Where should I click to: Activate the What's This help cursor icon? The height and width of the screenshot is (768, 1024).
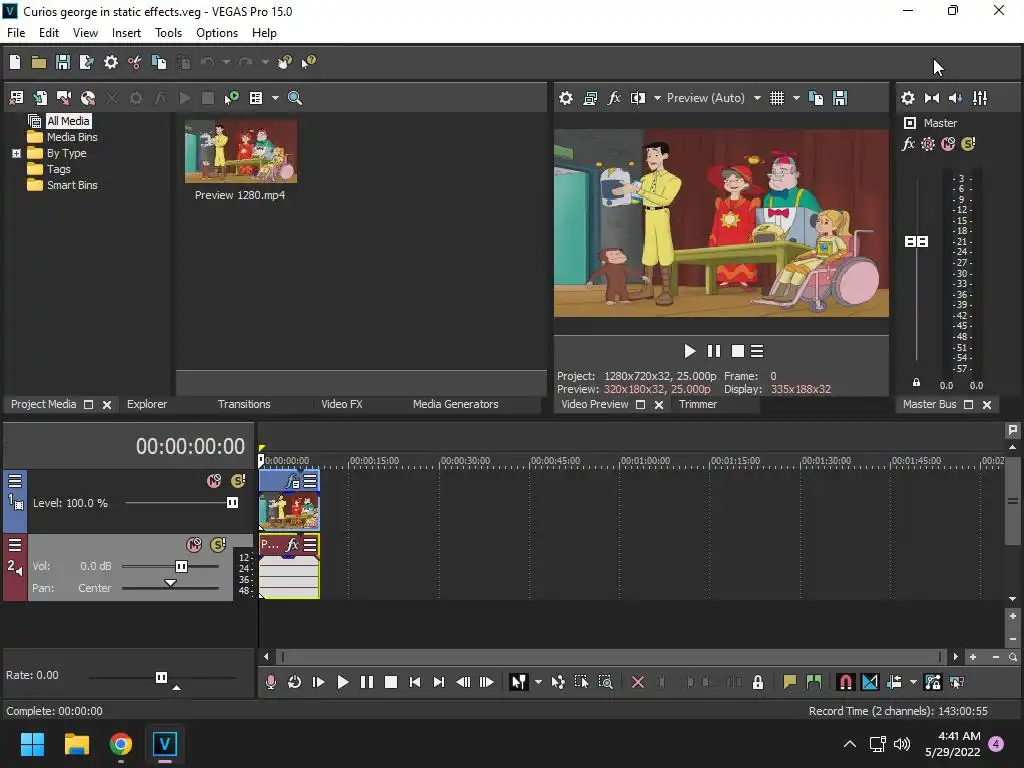pyautogui.click(x=308, y=62)
